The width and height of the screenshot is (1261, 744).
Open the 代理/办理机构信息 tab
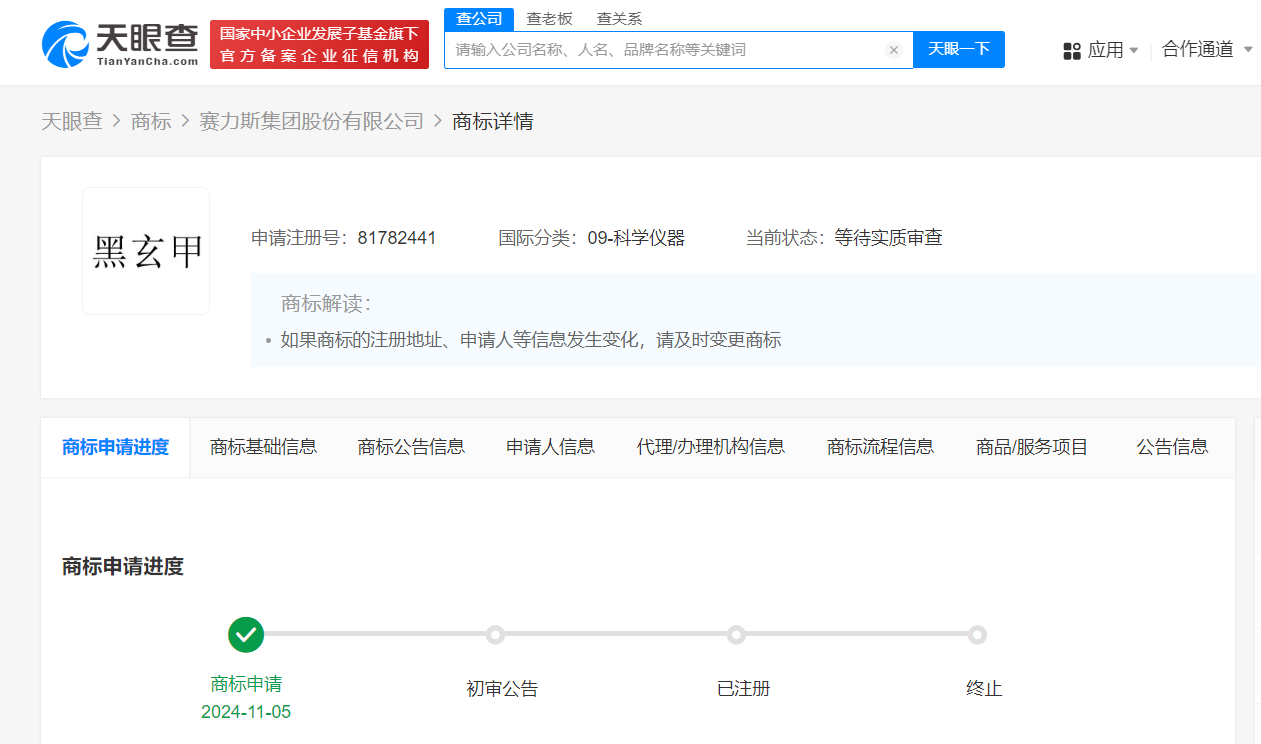710,447
